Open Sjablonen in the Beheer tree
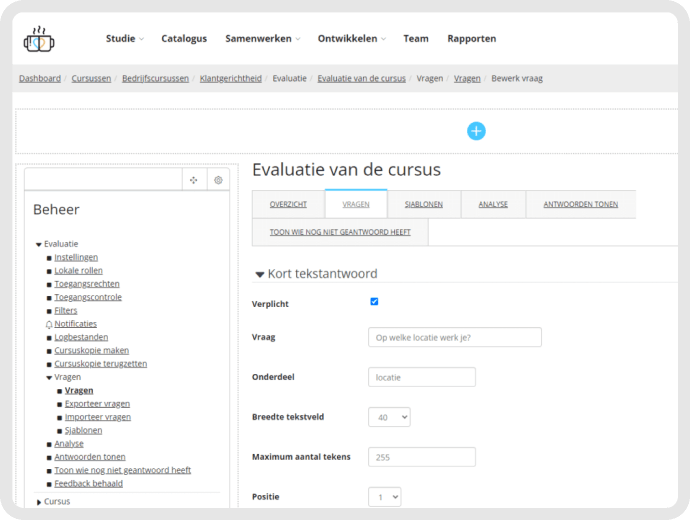 (x=83, y=430)
